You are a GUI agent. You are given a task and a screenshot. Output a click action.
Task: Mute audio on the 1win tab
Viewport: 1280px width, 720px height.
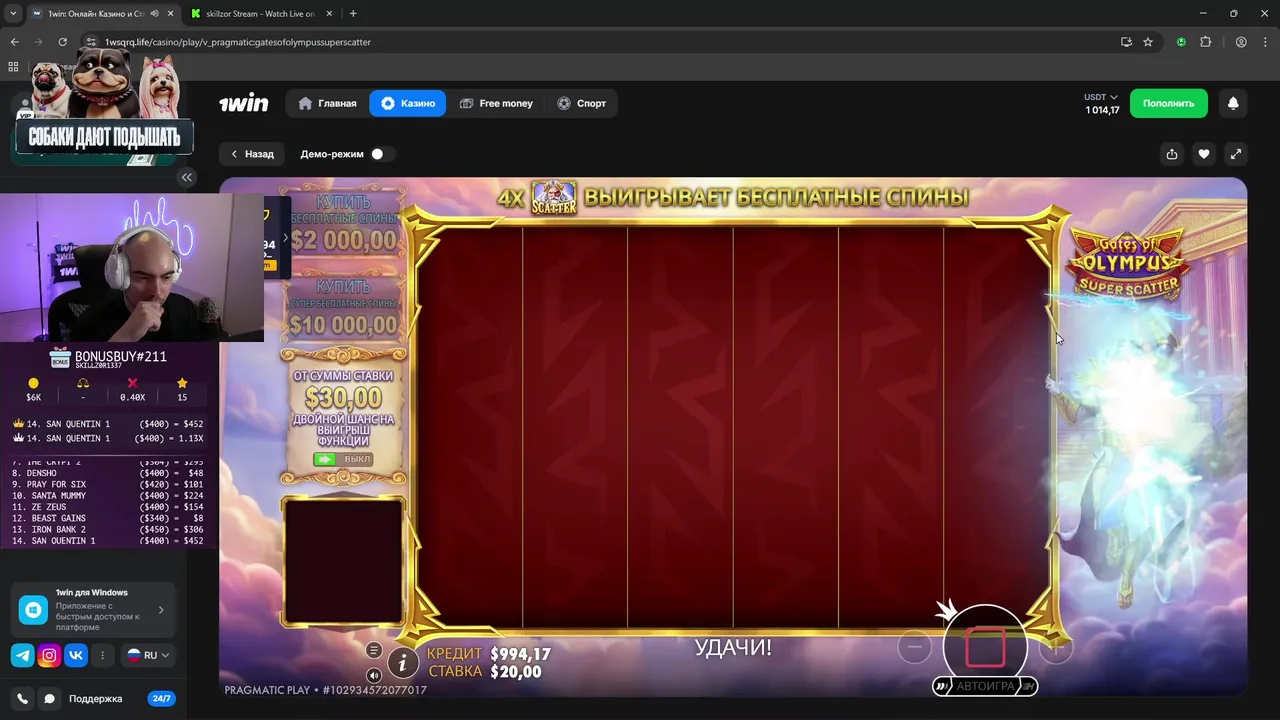tap(154, 14)
